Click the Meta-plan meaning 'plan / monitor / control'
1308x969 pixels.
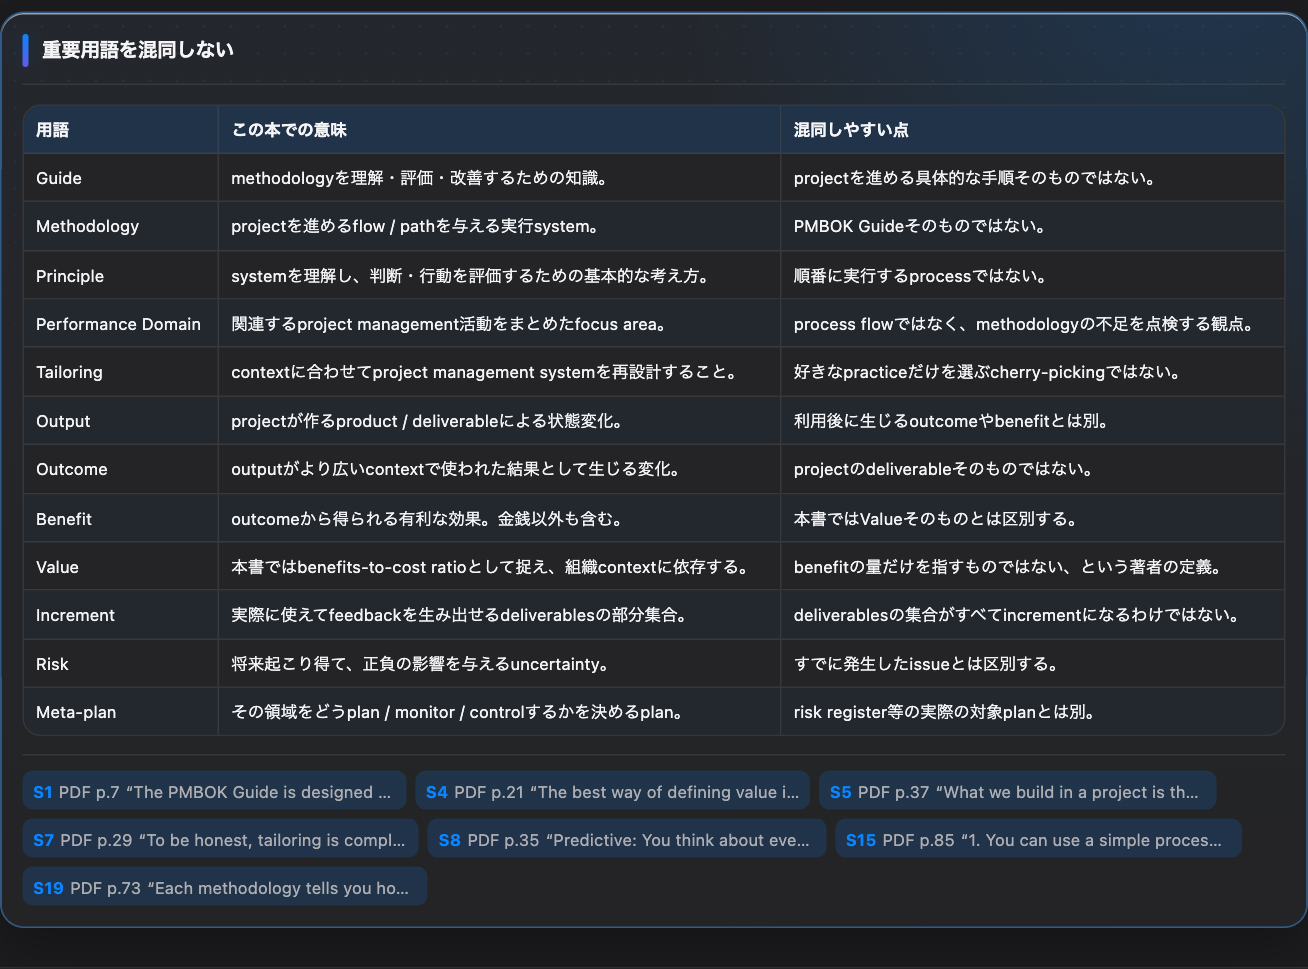(x=499, y=712)
